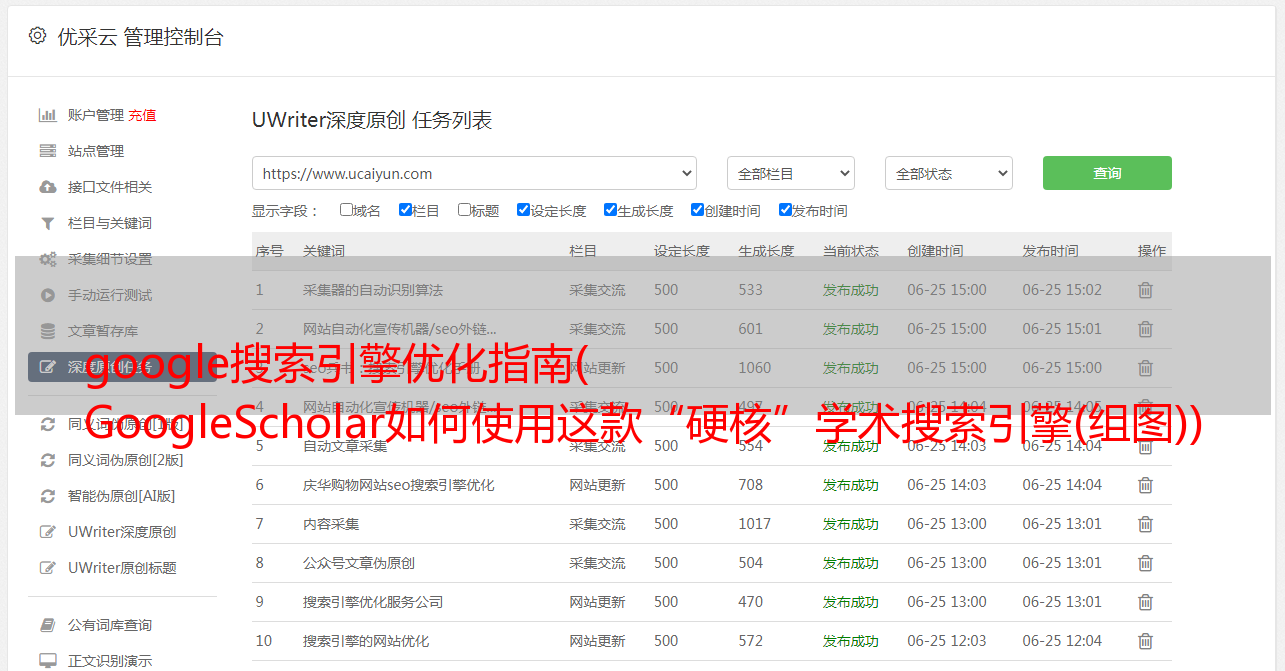Select 同义词伪原创[2版] menu item
The width and height of the screenshot is (1285, 671).
[125, 460]
